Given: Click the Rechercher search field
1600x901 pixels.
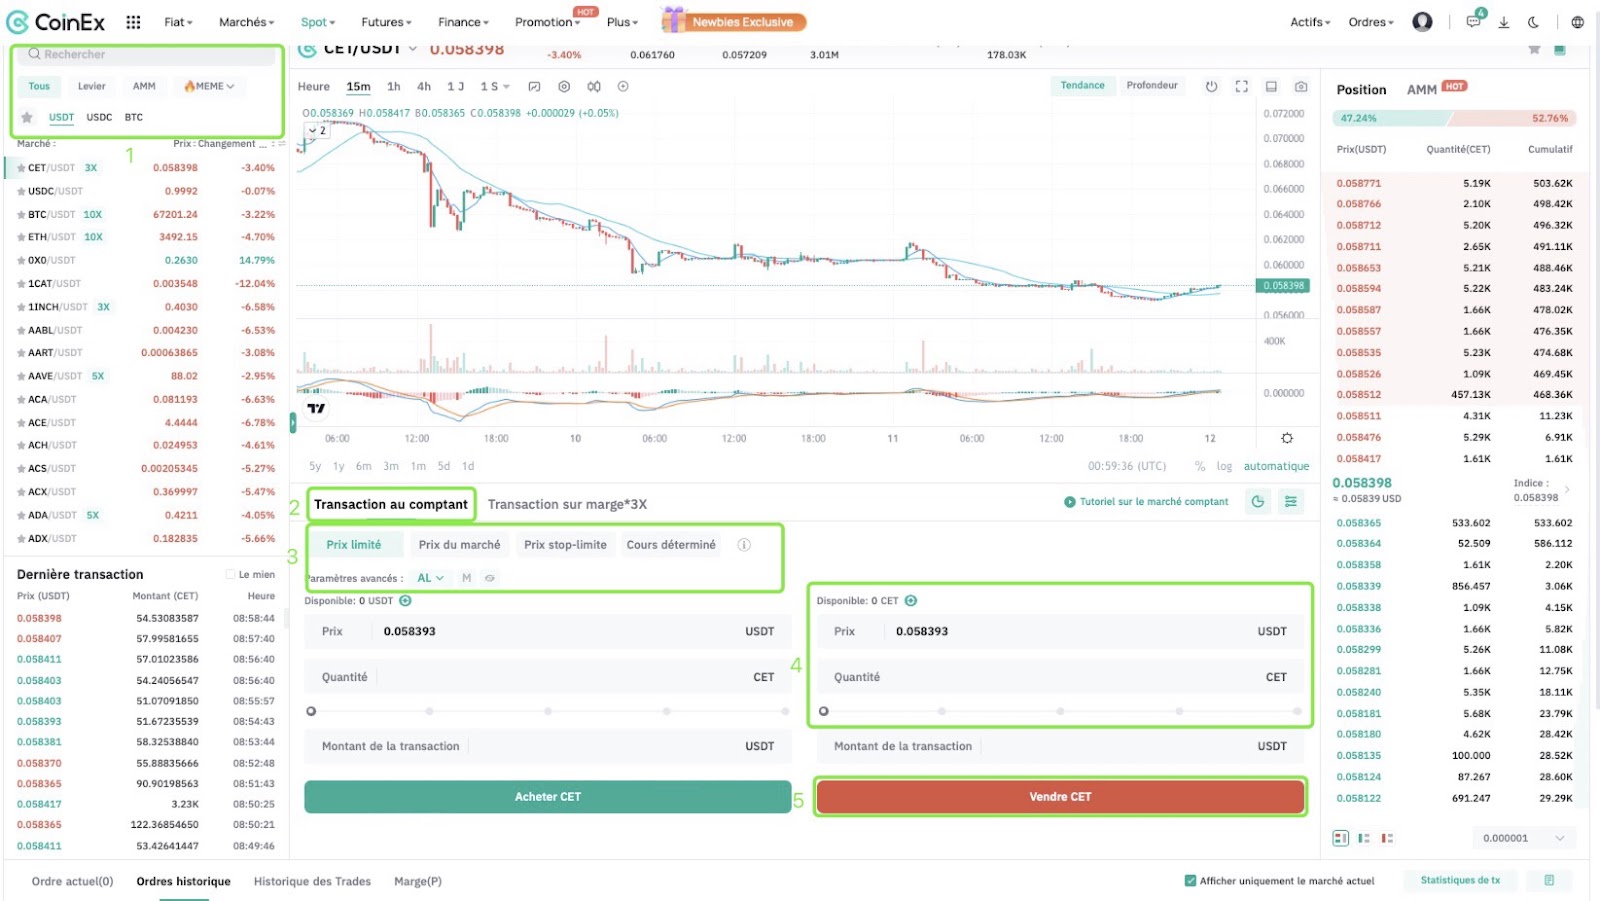Looking at the screenshot, I should 148,55.
